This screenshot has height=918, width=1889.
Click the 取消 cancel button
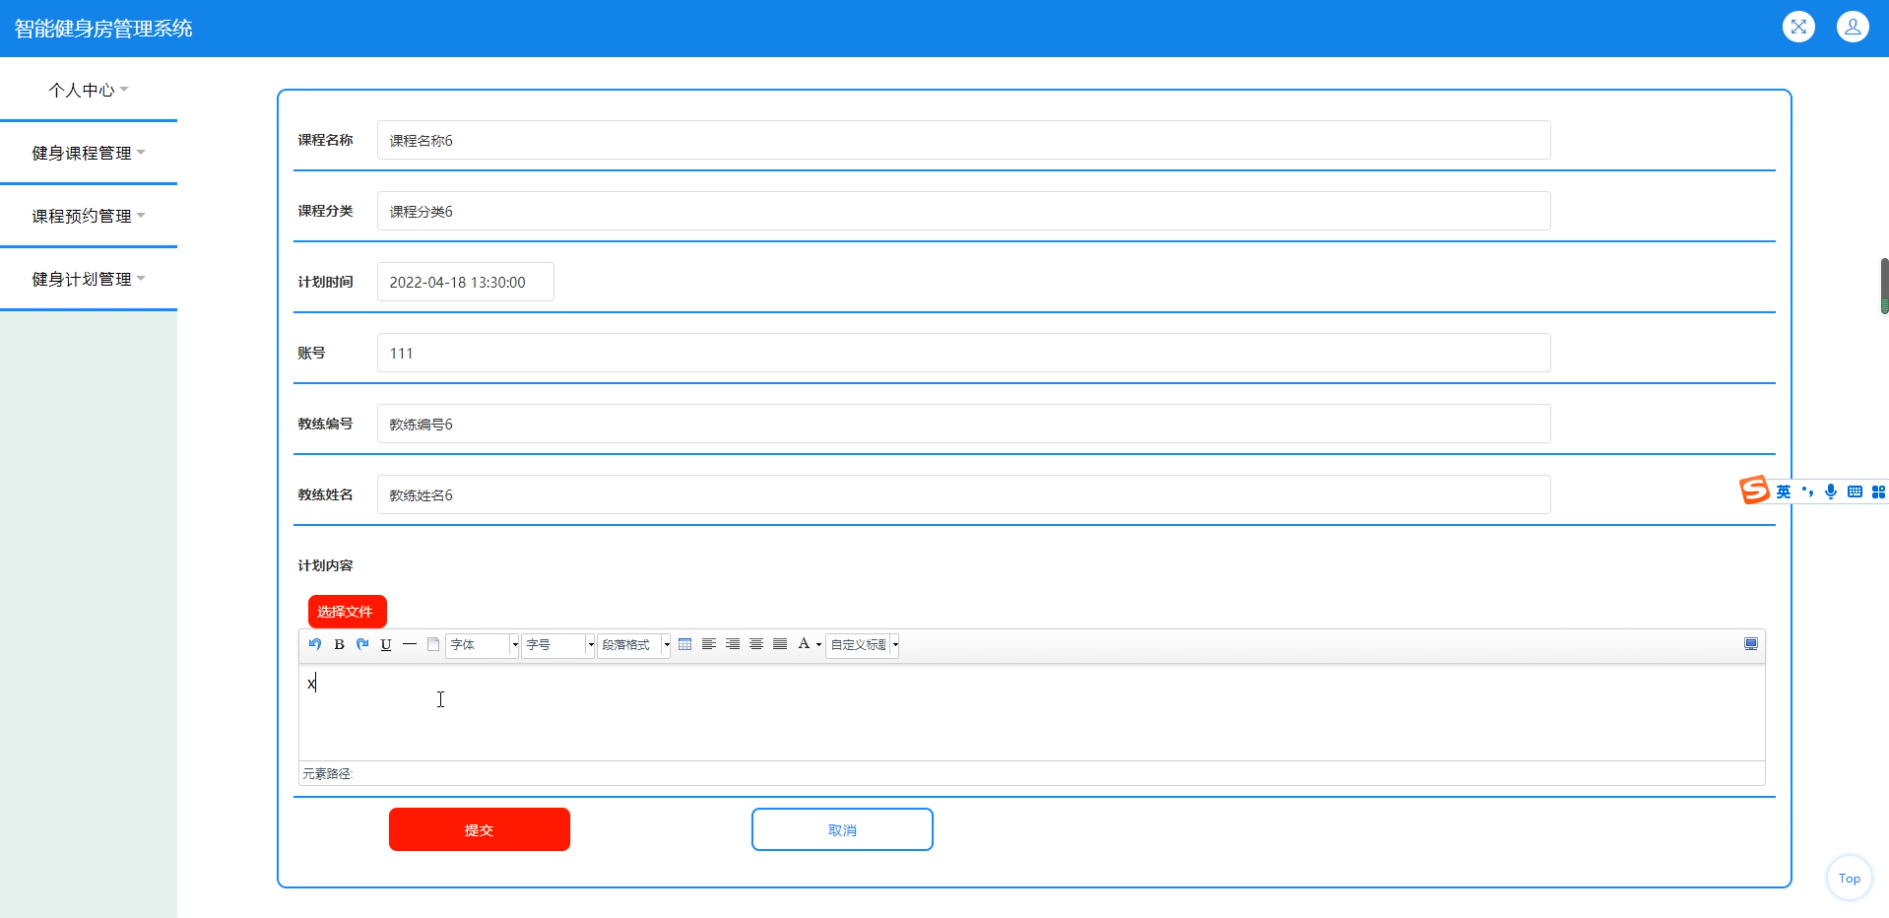pos(842,829)
